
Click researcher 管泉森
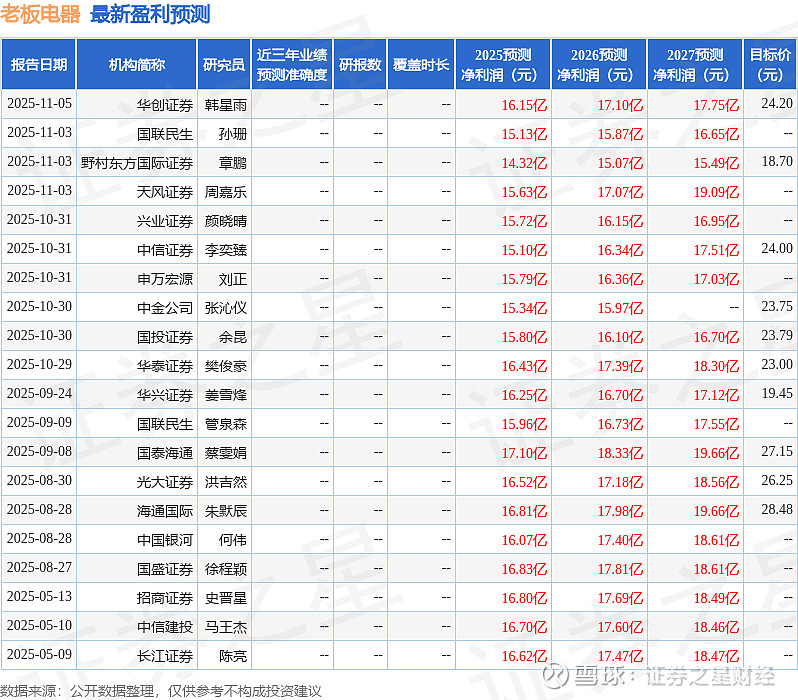(x=225, y=425)
